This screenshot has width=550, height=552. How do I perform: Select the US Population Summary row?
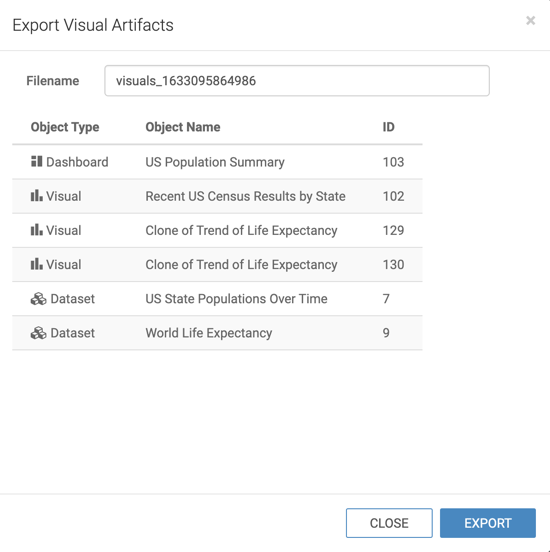pos(217,162)
